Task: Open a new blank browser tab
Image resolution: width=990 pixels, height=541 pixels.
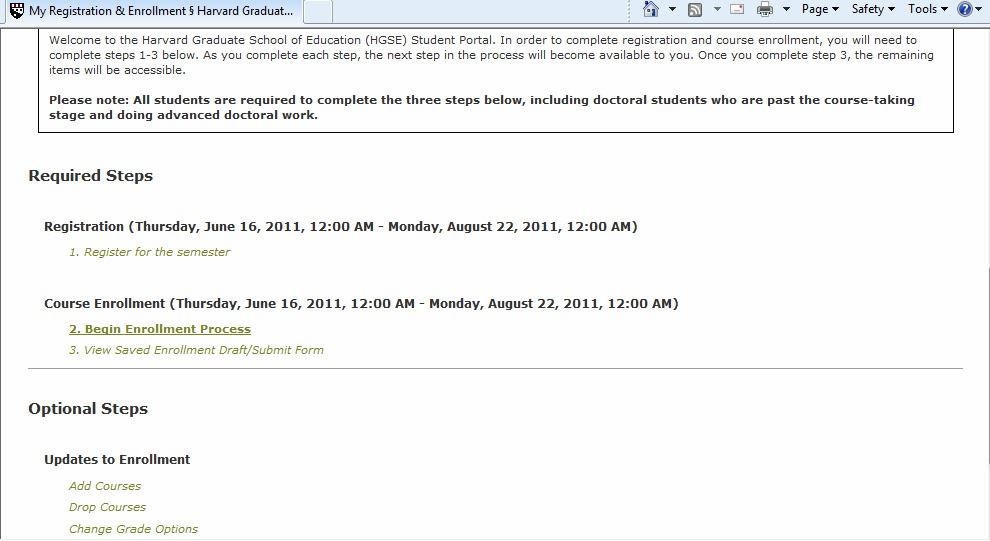Action: (318, 11)
